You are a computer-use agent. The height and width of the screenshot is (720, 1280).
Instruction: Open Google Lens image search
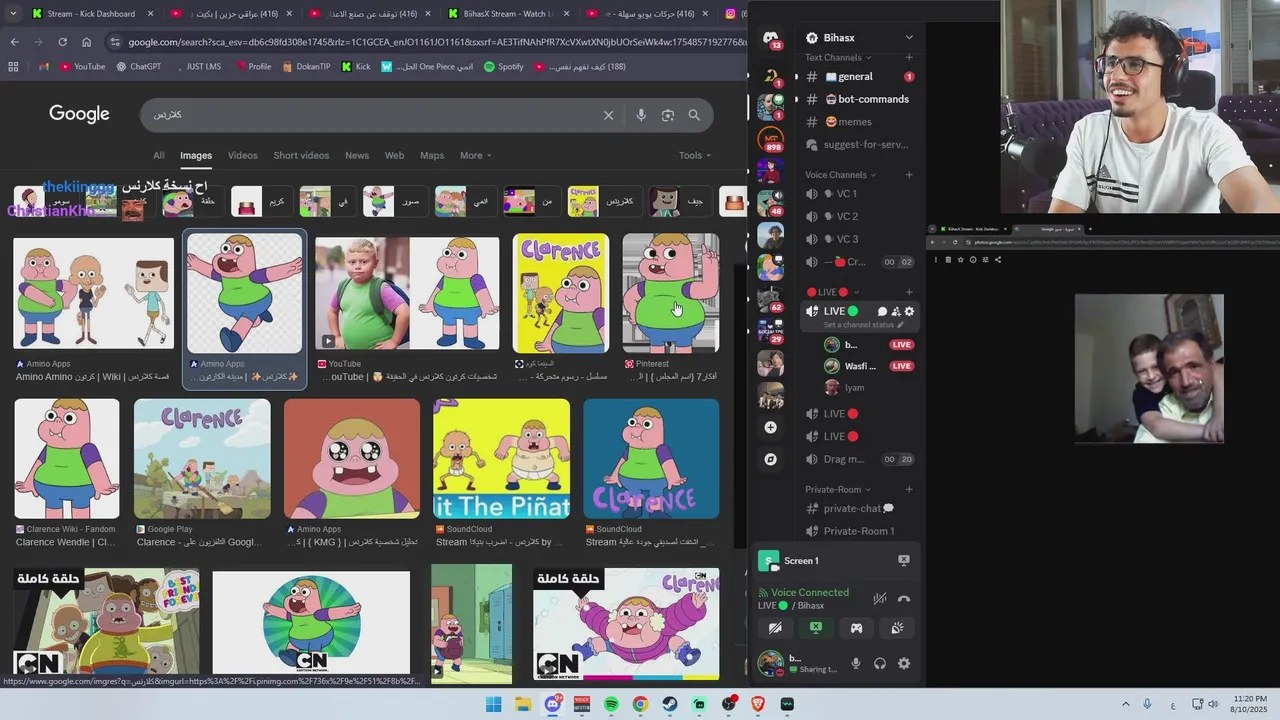pyautogui.click(x=668, y=115)
